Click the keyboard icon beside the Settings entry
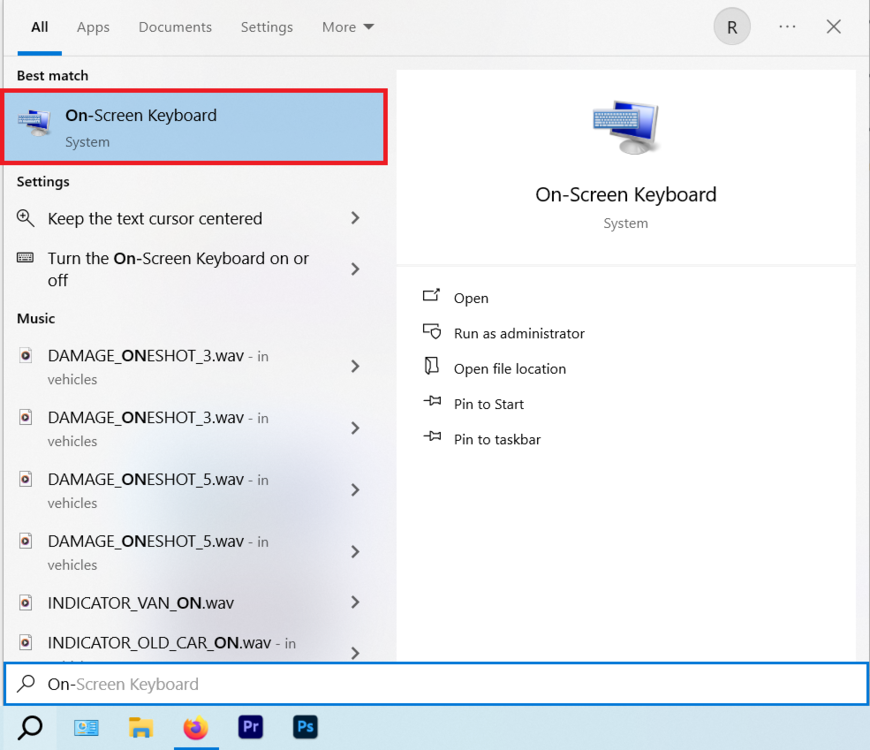The height and width of the screenshot is (750, 870). pos(24,258)
